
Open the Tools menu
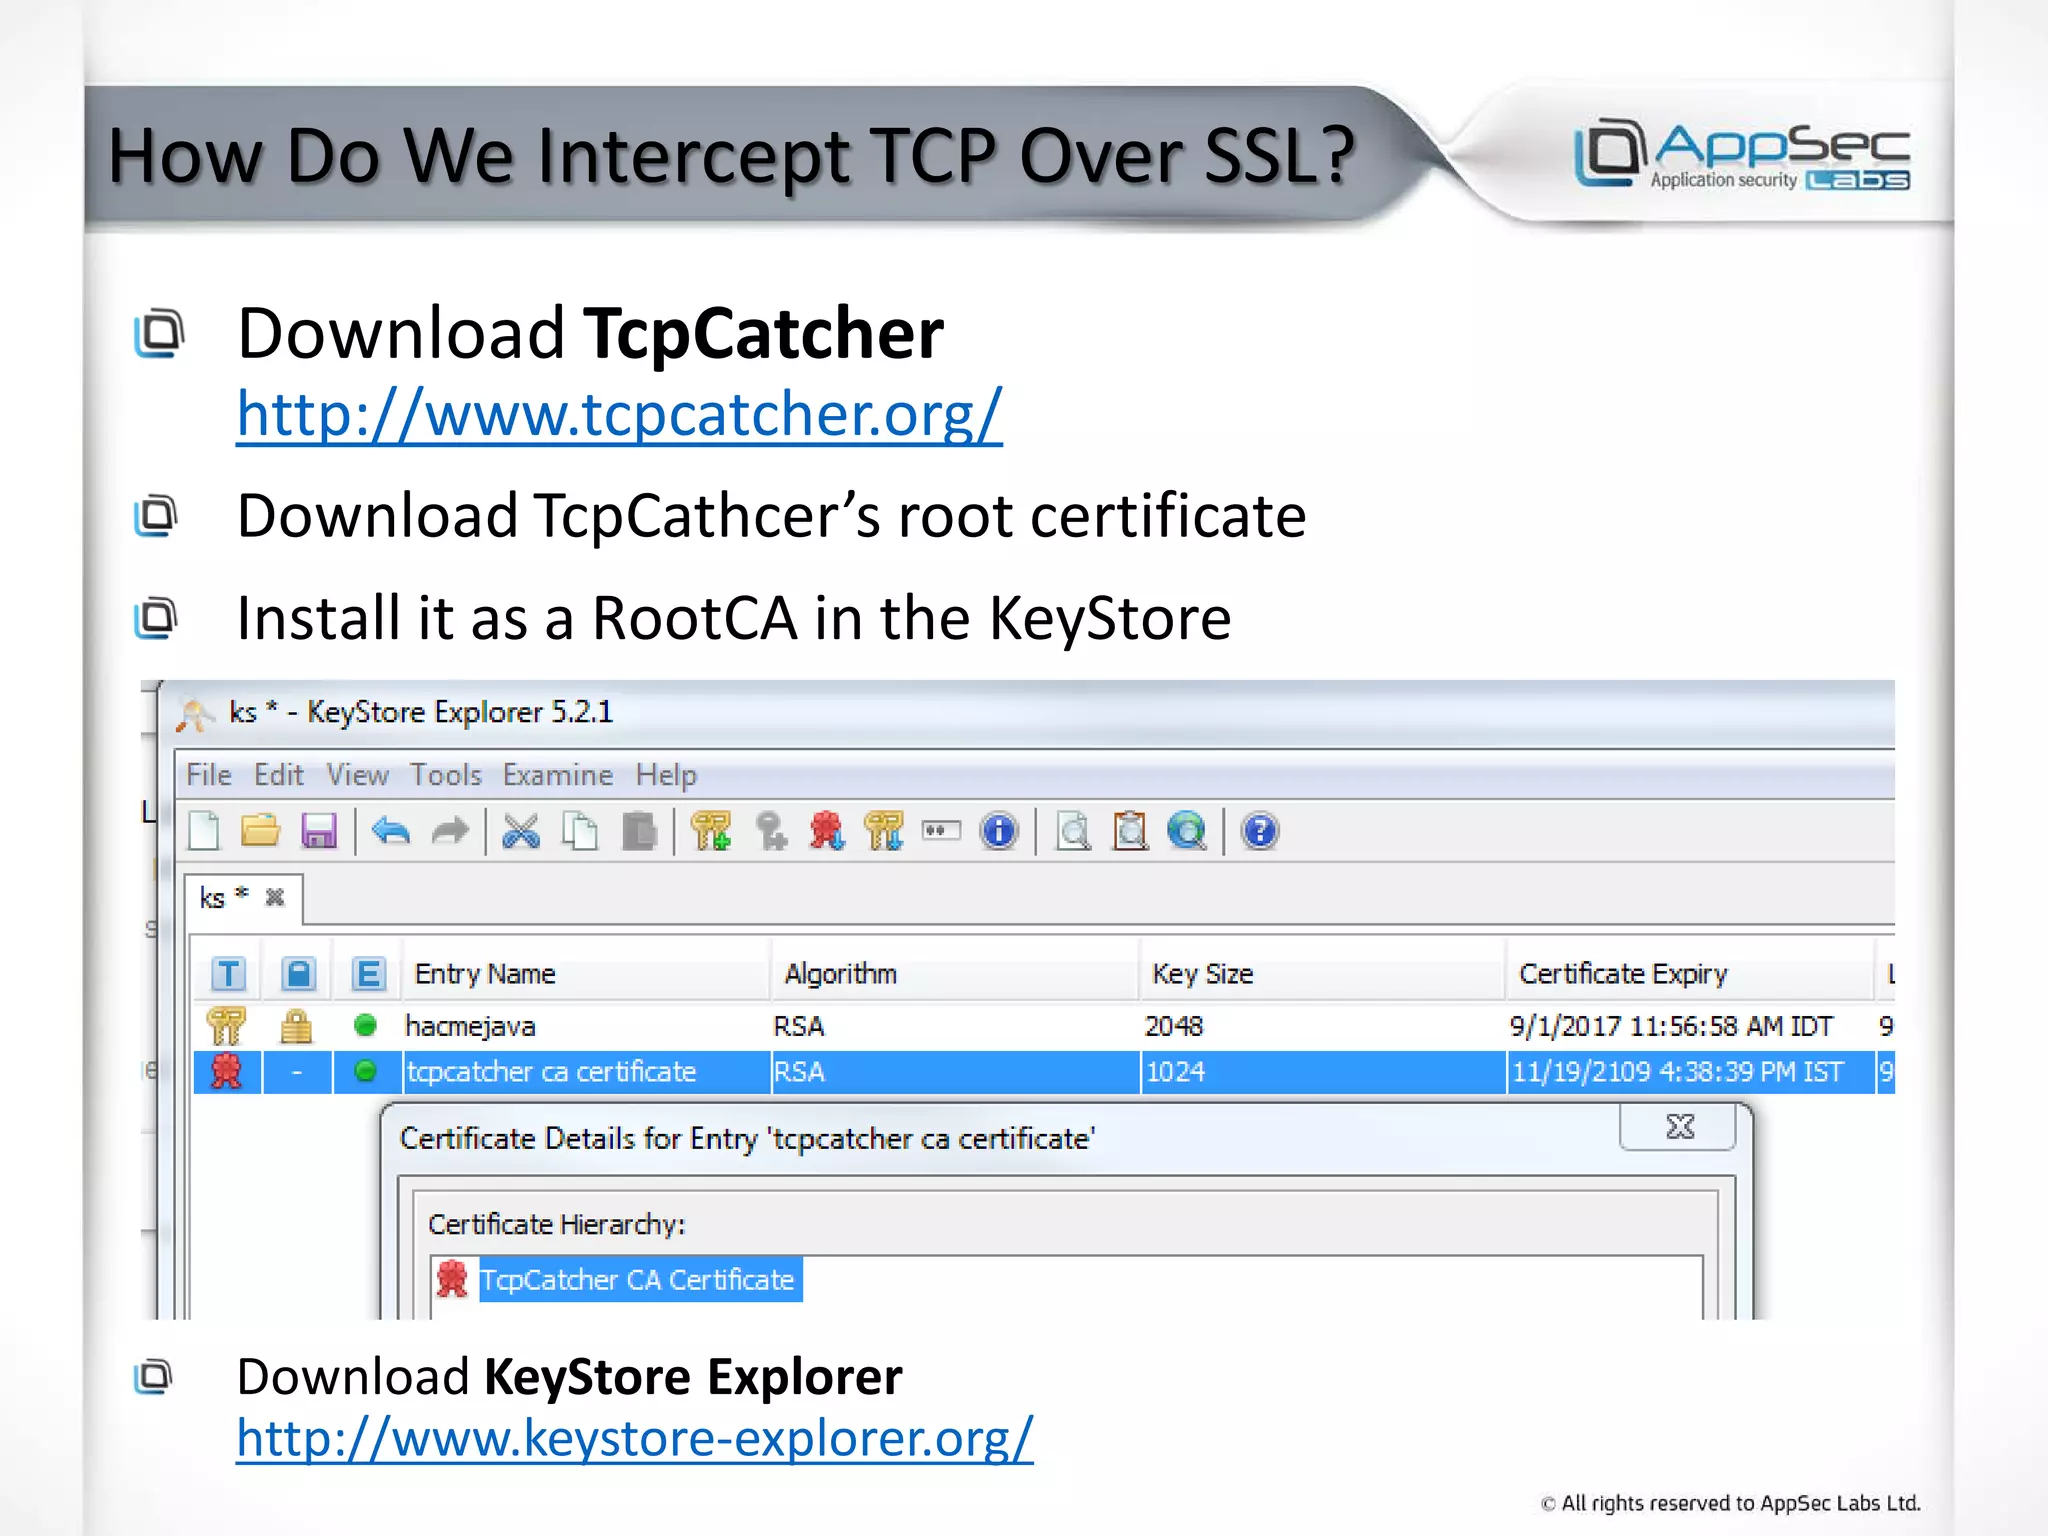[446, 775]
